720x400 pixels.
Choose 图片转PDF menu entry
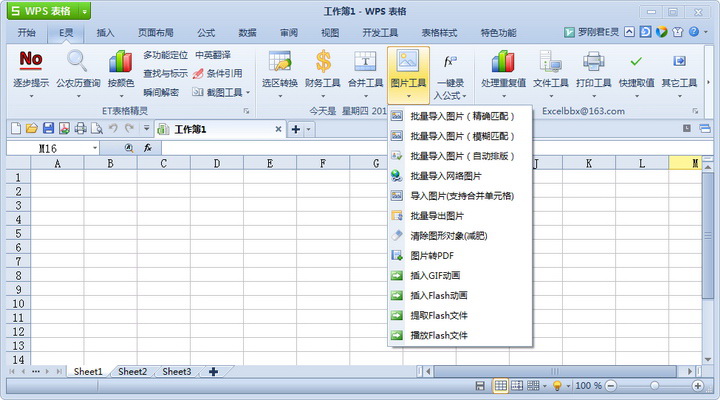tap(460, 256)
